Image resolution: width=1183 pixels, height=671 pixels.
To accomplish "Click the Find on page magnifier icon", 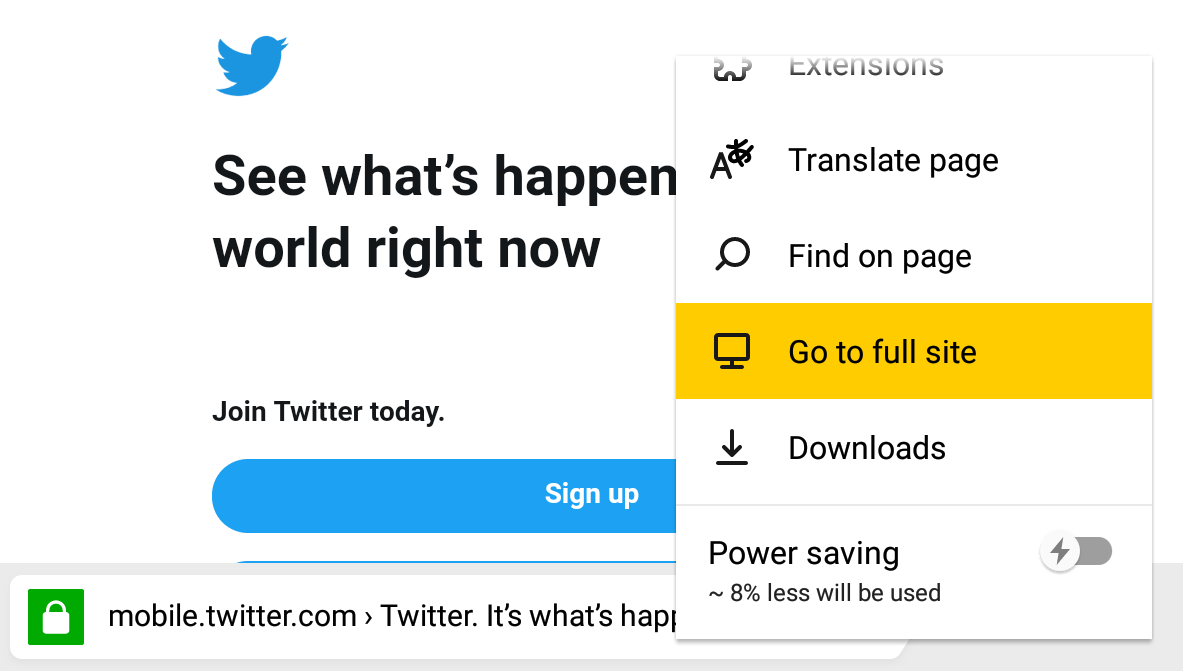I will click(731, 256).
